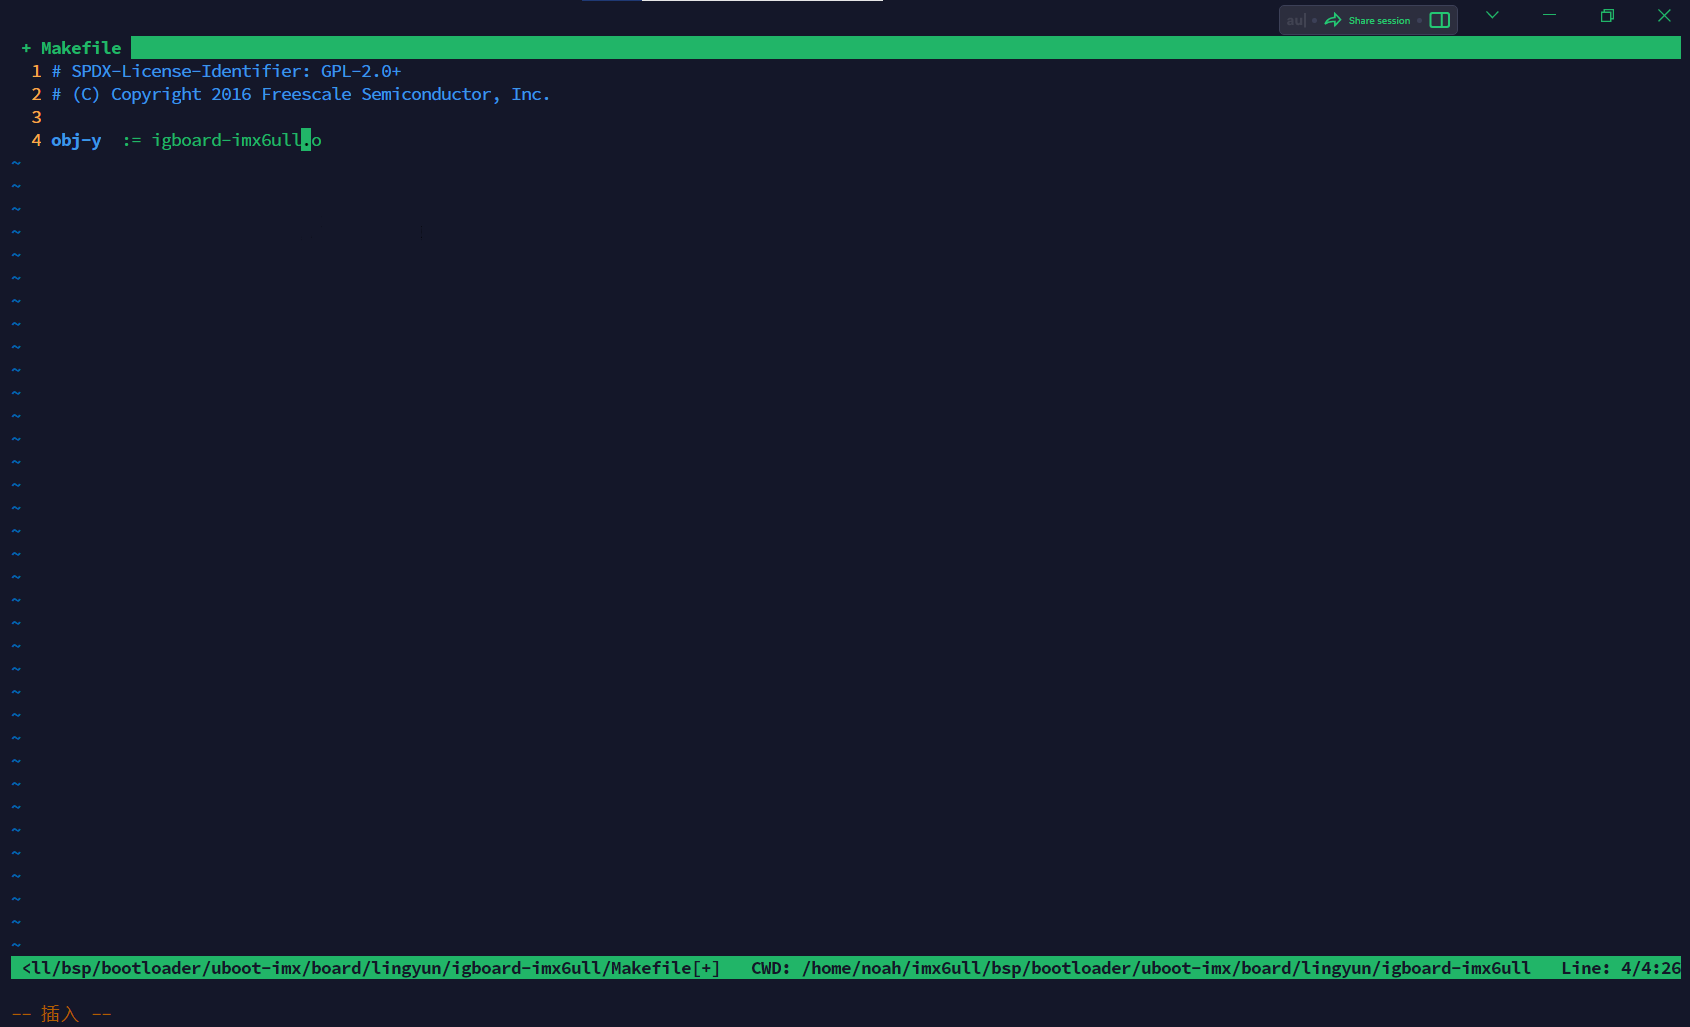Screen dimensions: 1690x1027
Task: Click the obj-y keyword on line 4
Action: click(76, 140)
